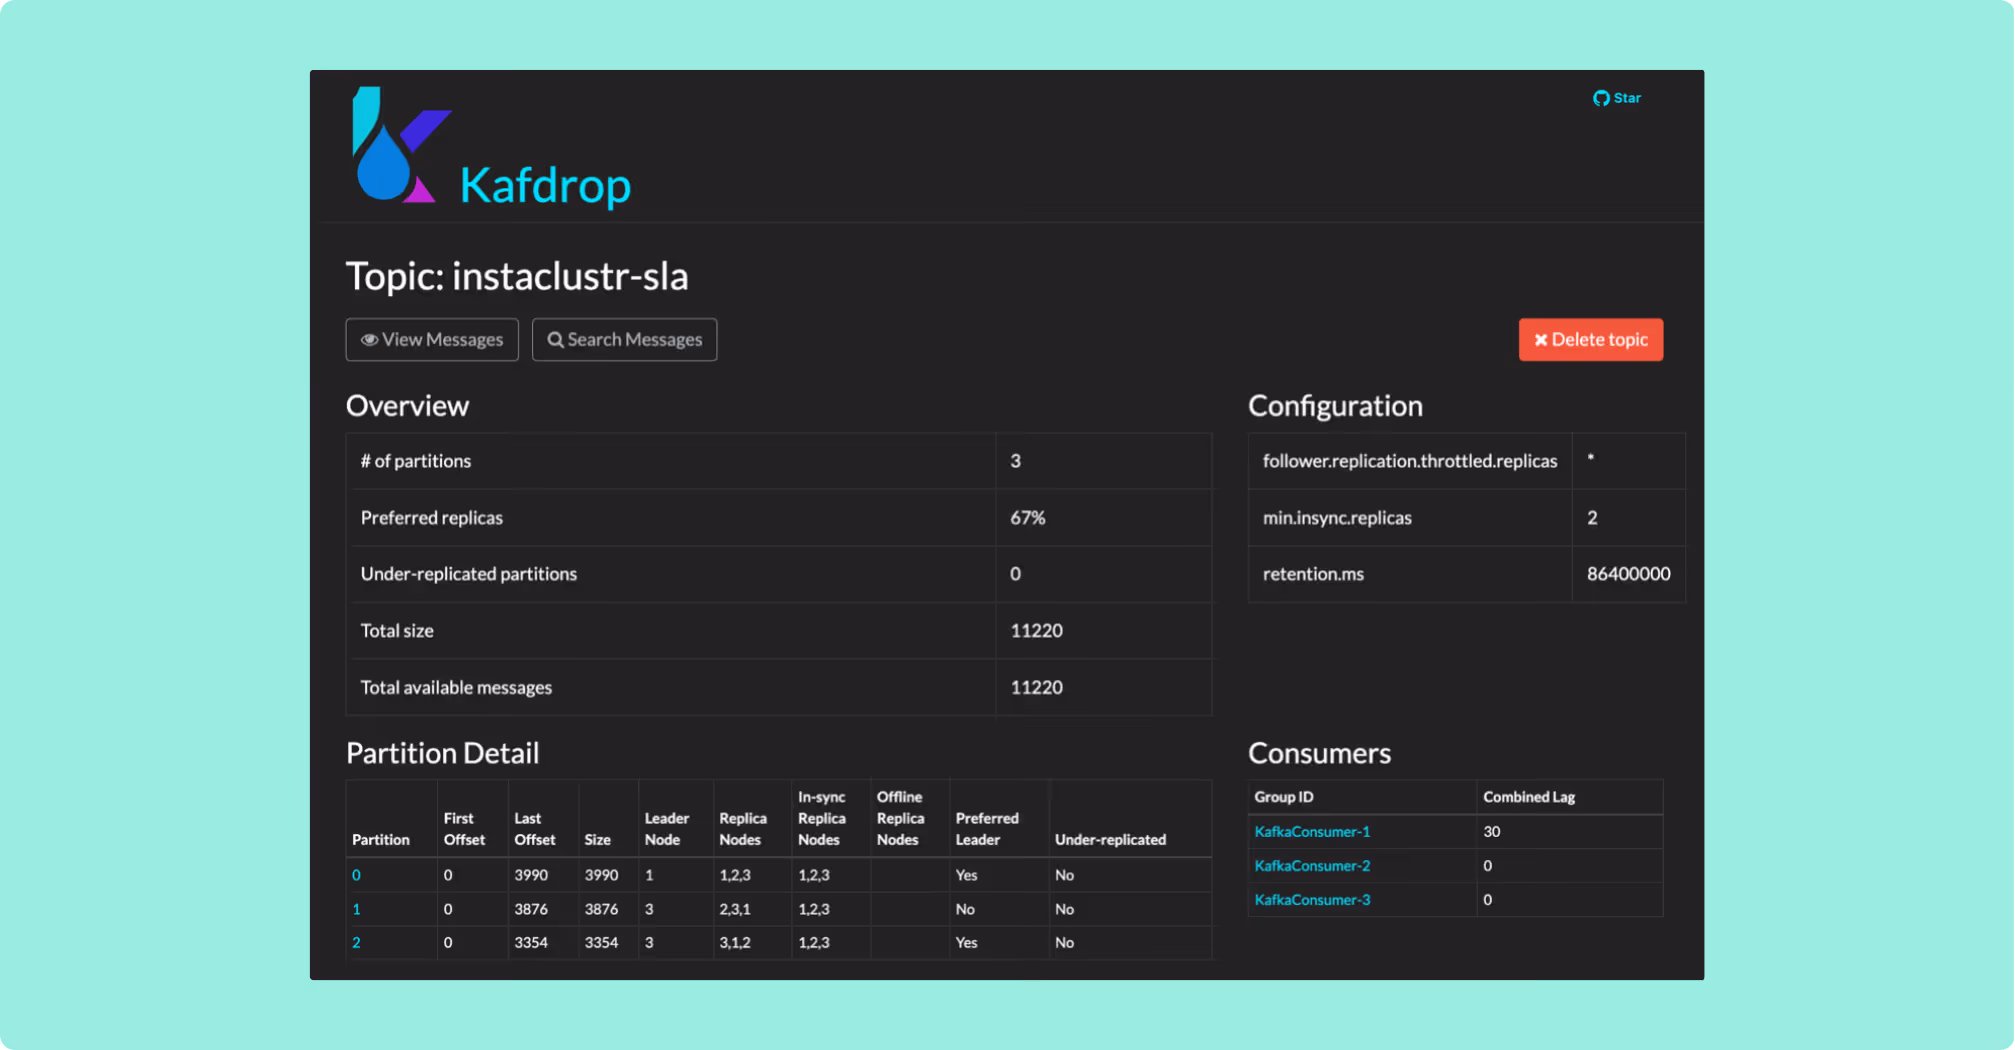This screenshot has width=2015, height=1050.
Task: Click Preferred Leader 'No' for partition 1
Action: pos(965,909)
